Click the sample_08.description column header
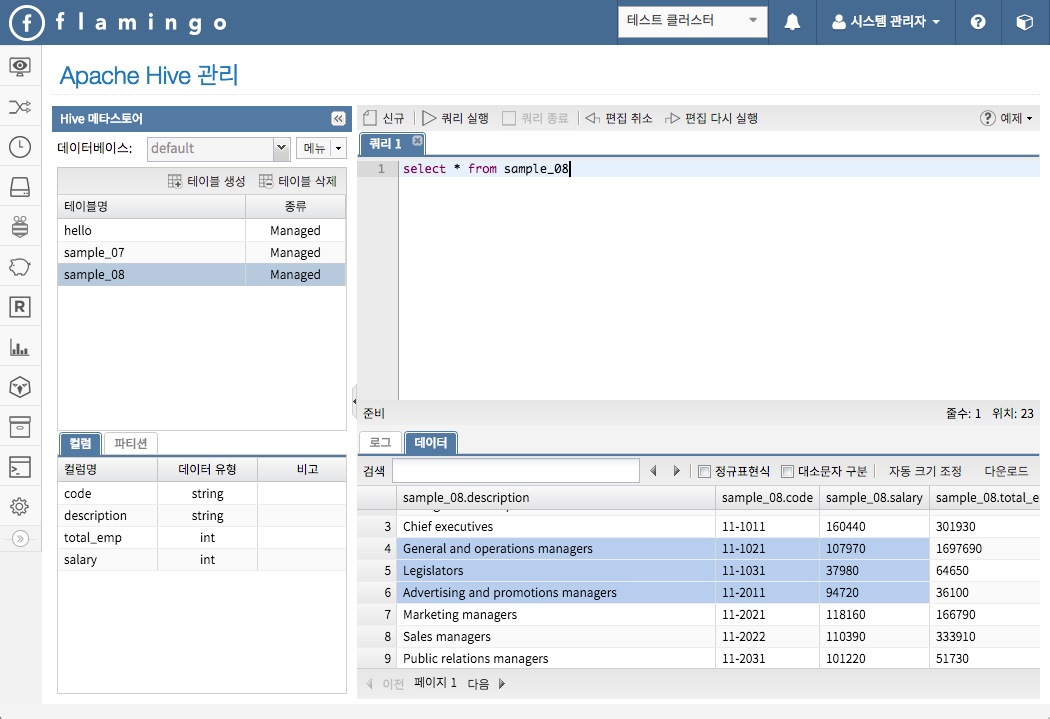This screenshot has width=1050, height=719. pos(556,498)
